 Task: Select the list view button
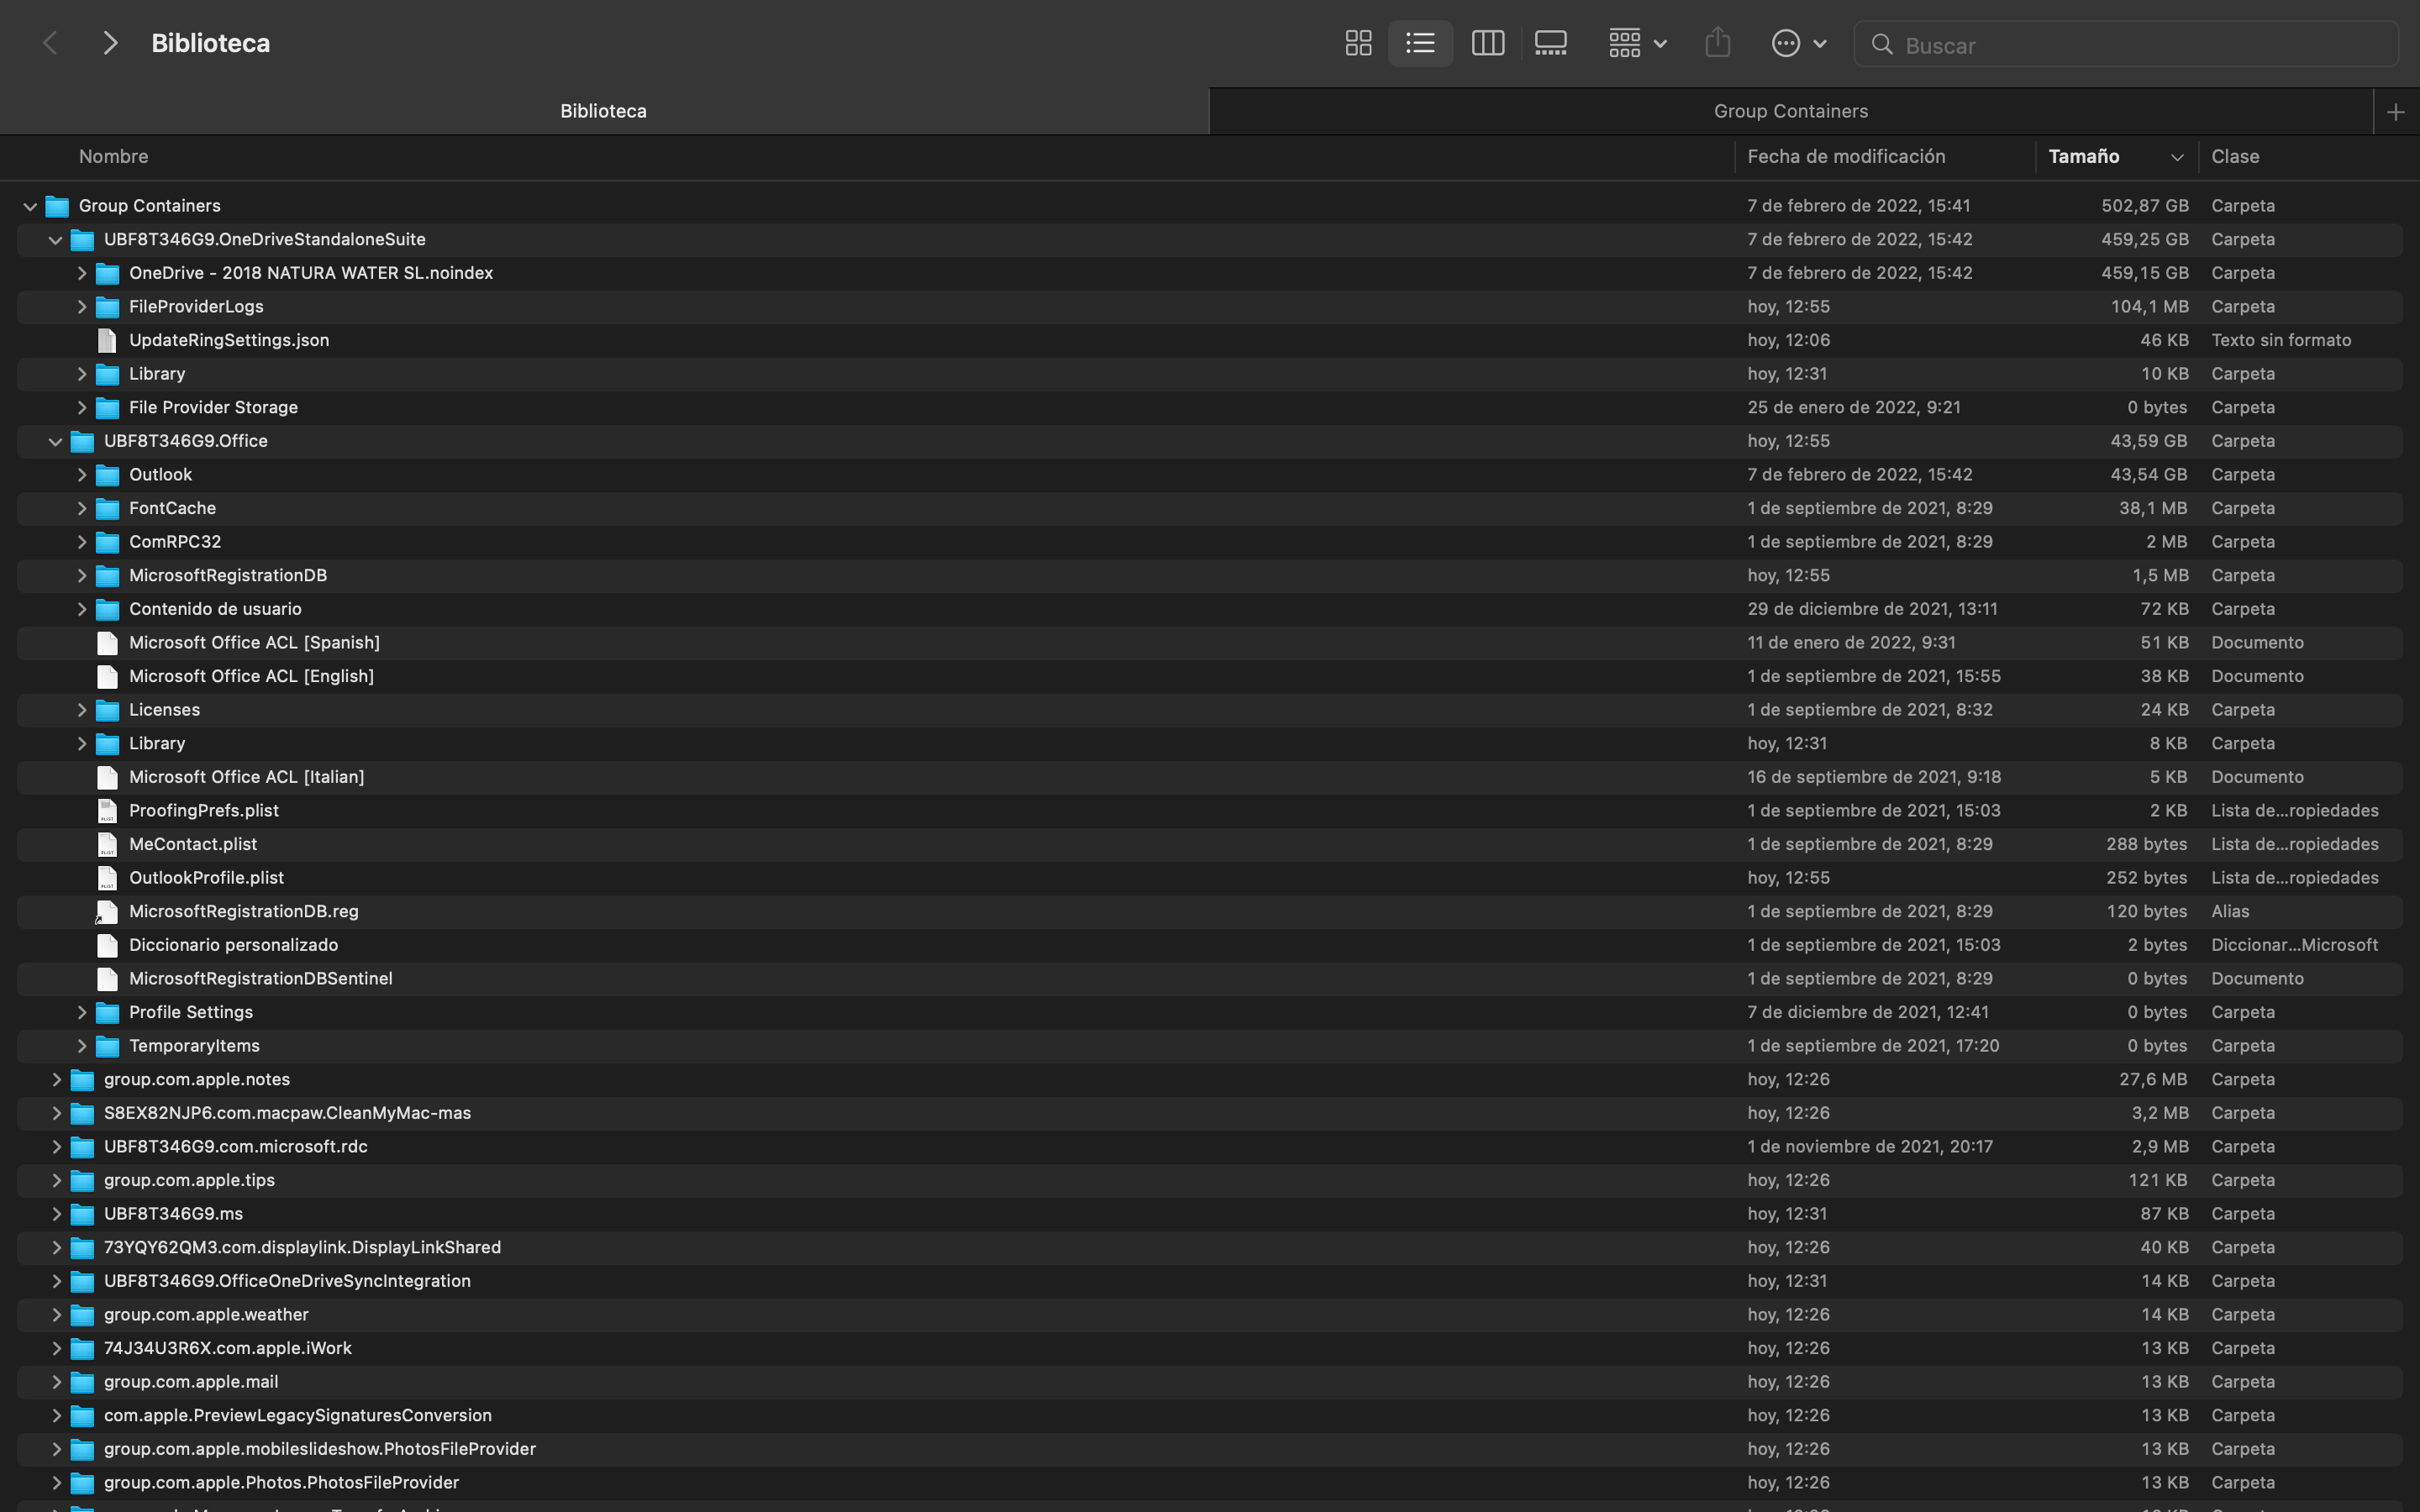[1420, 43]
